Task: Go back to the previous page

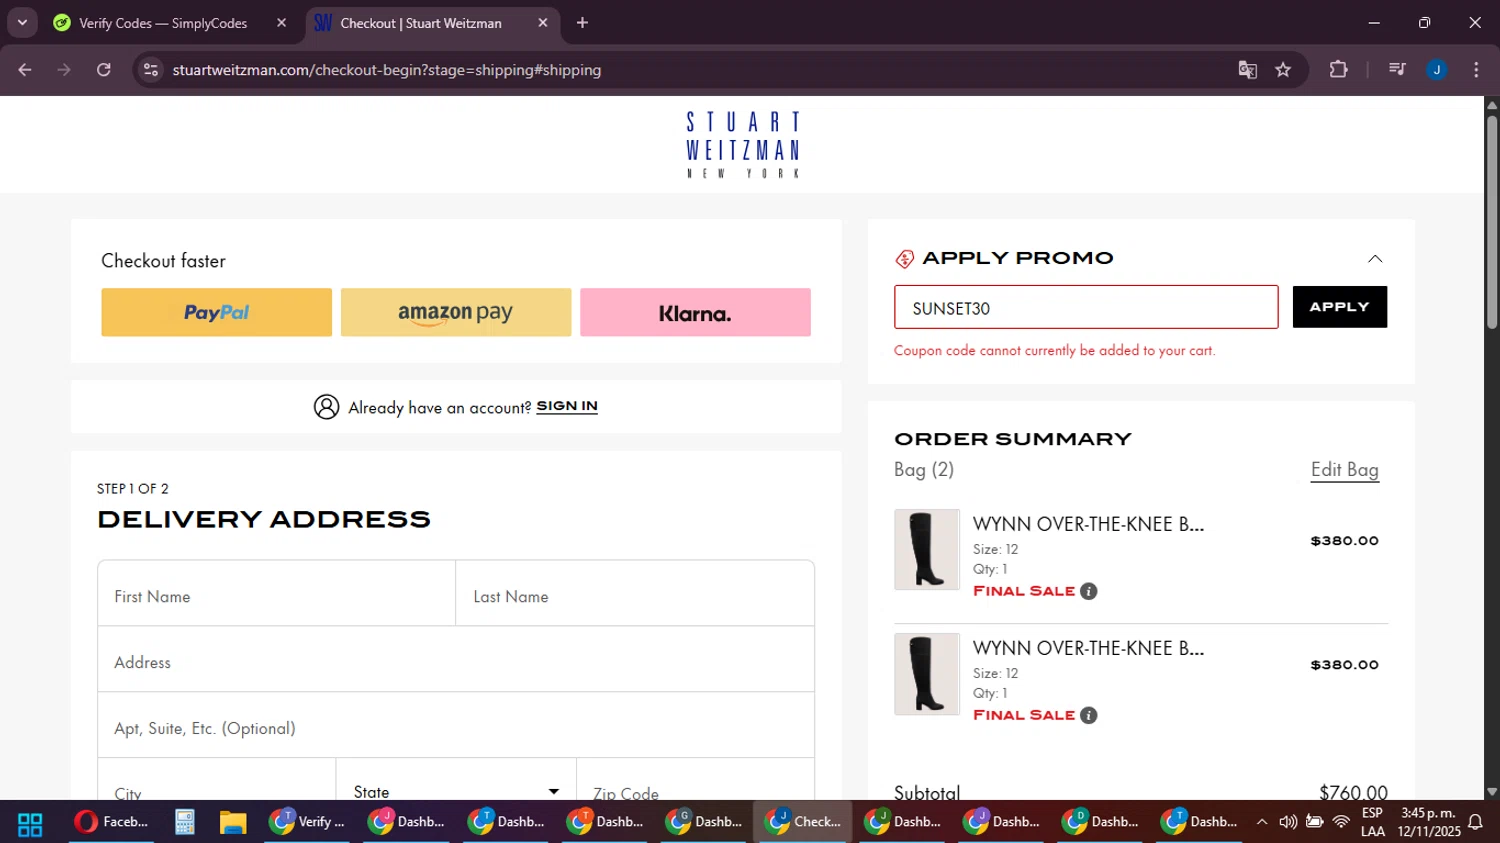Action: [25, 70]
